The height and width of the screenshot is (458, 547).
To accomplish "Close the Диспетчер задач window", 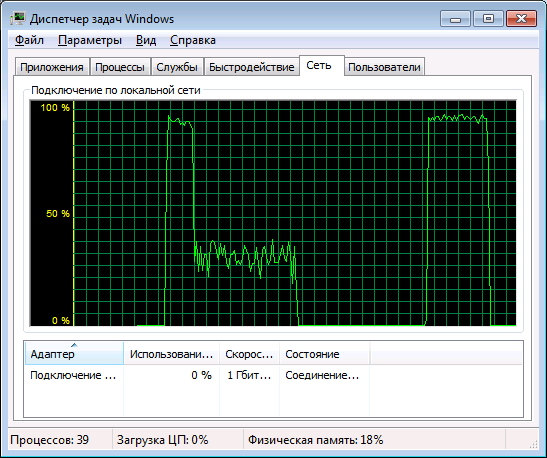I will 521,18.
